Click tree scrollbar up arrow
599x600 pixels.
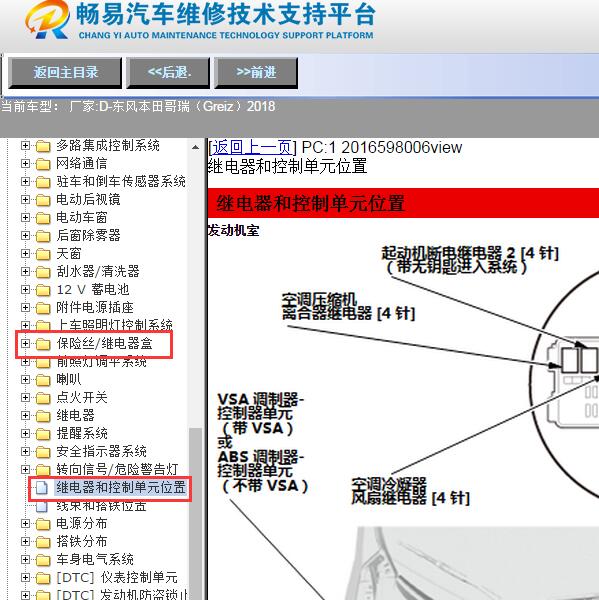(x=195, y=147)
